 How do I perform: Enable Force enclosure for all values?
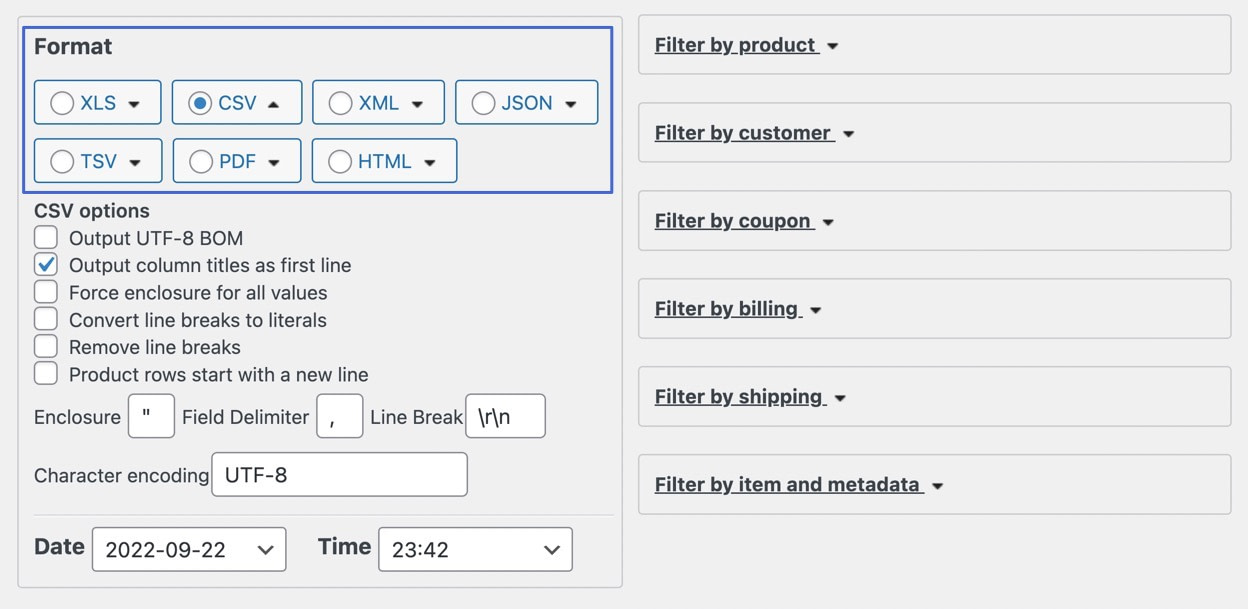[x=45, y=292]
